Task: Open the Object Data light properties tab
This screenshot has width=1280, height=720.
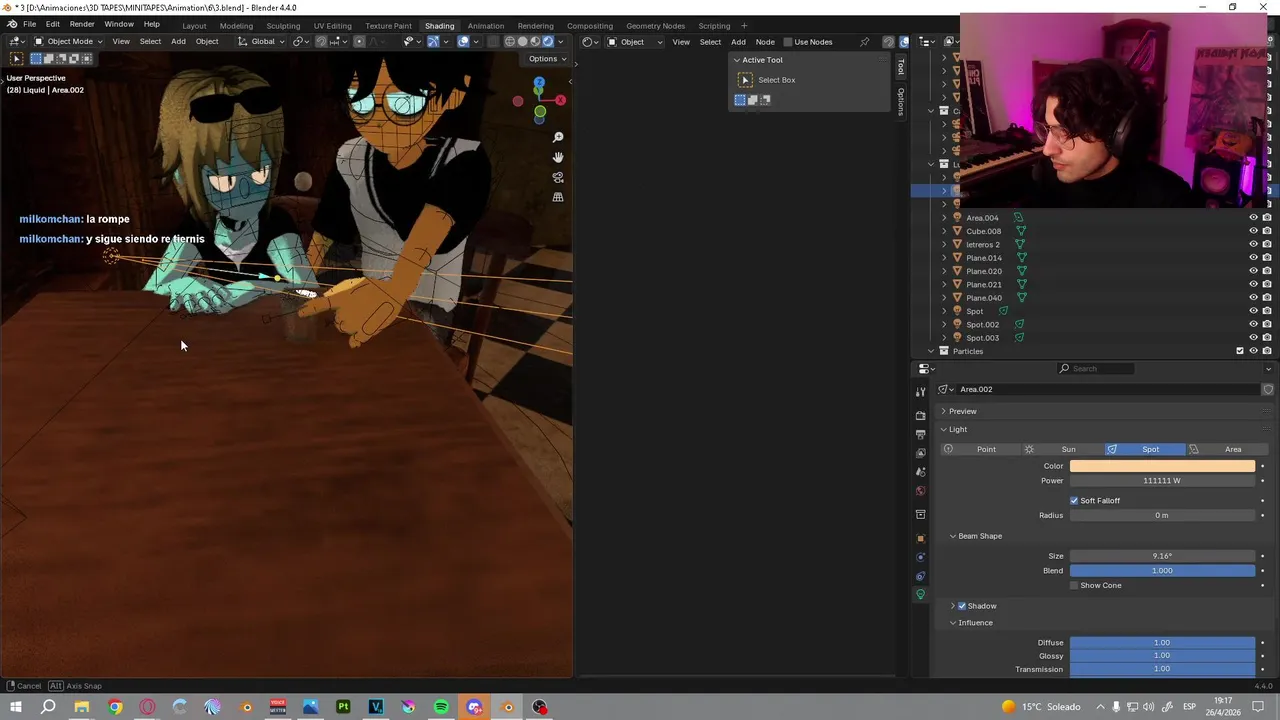Action: pos(921,595)
